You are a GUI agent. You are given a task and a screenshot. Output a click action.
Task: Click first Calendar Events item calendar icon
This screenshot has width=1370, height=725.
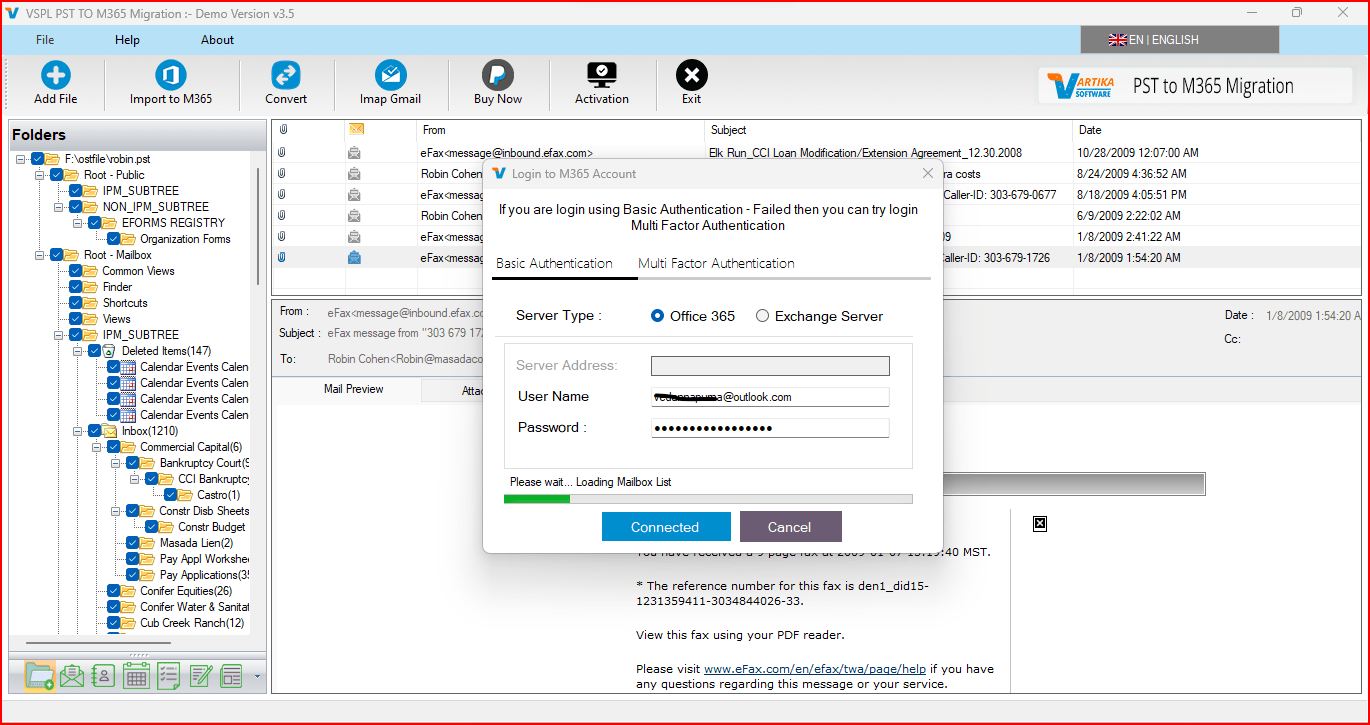click(128, 367)
